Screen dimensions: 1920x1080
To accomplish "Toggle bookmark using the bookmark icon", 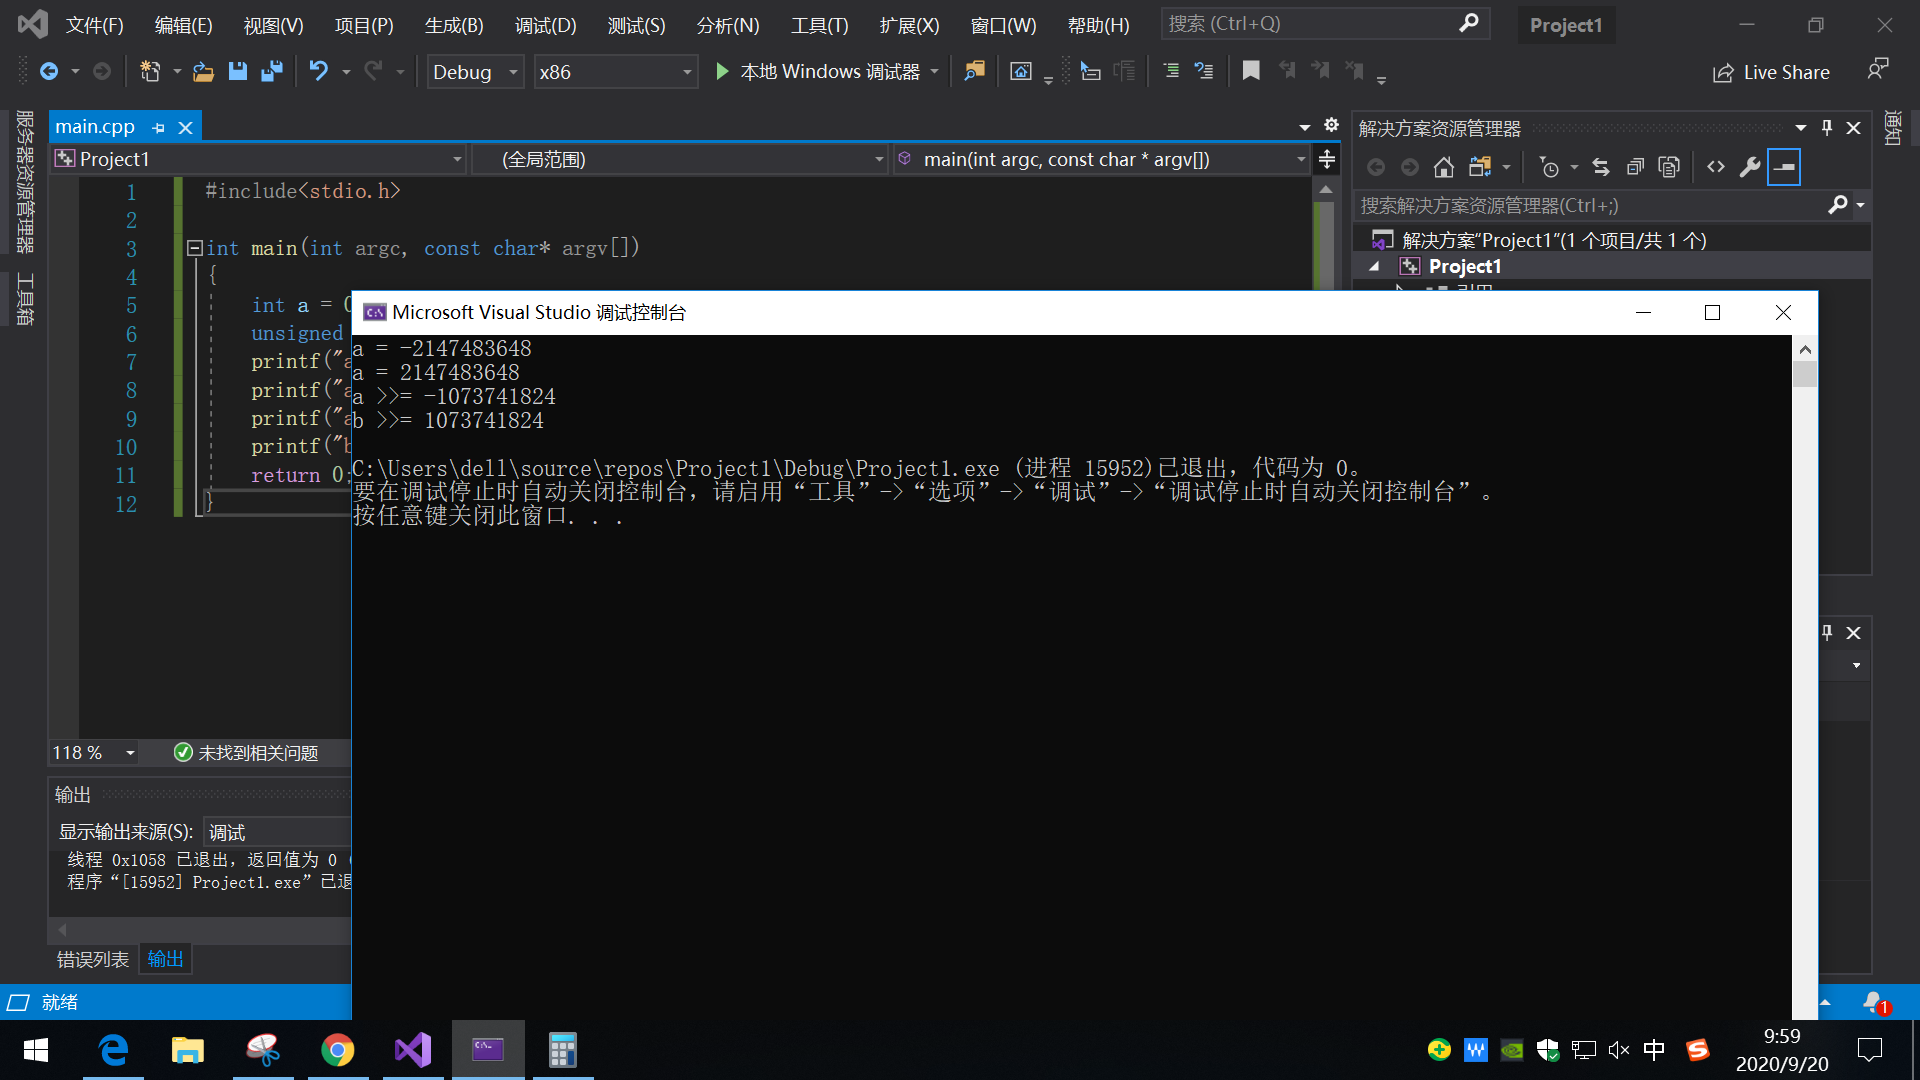I will 1250,71.
